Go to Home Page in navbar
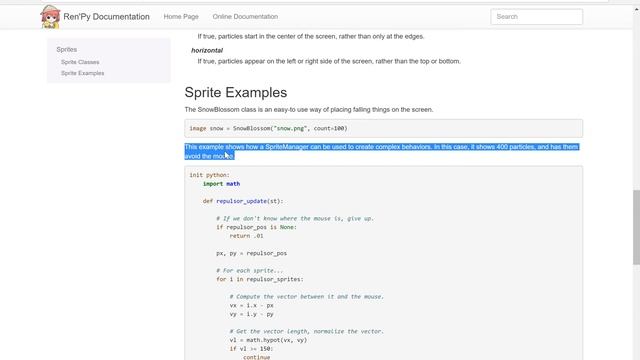 pos(181,17)
